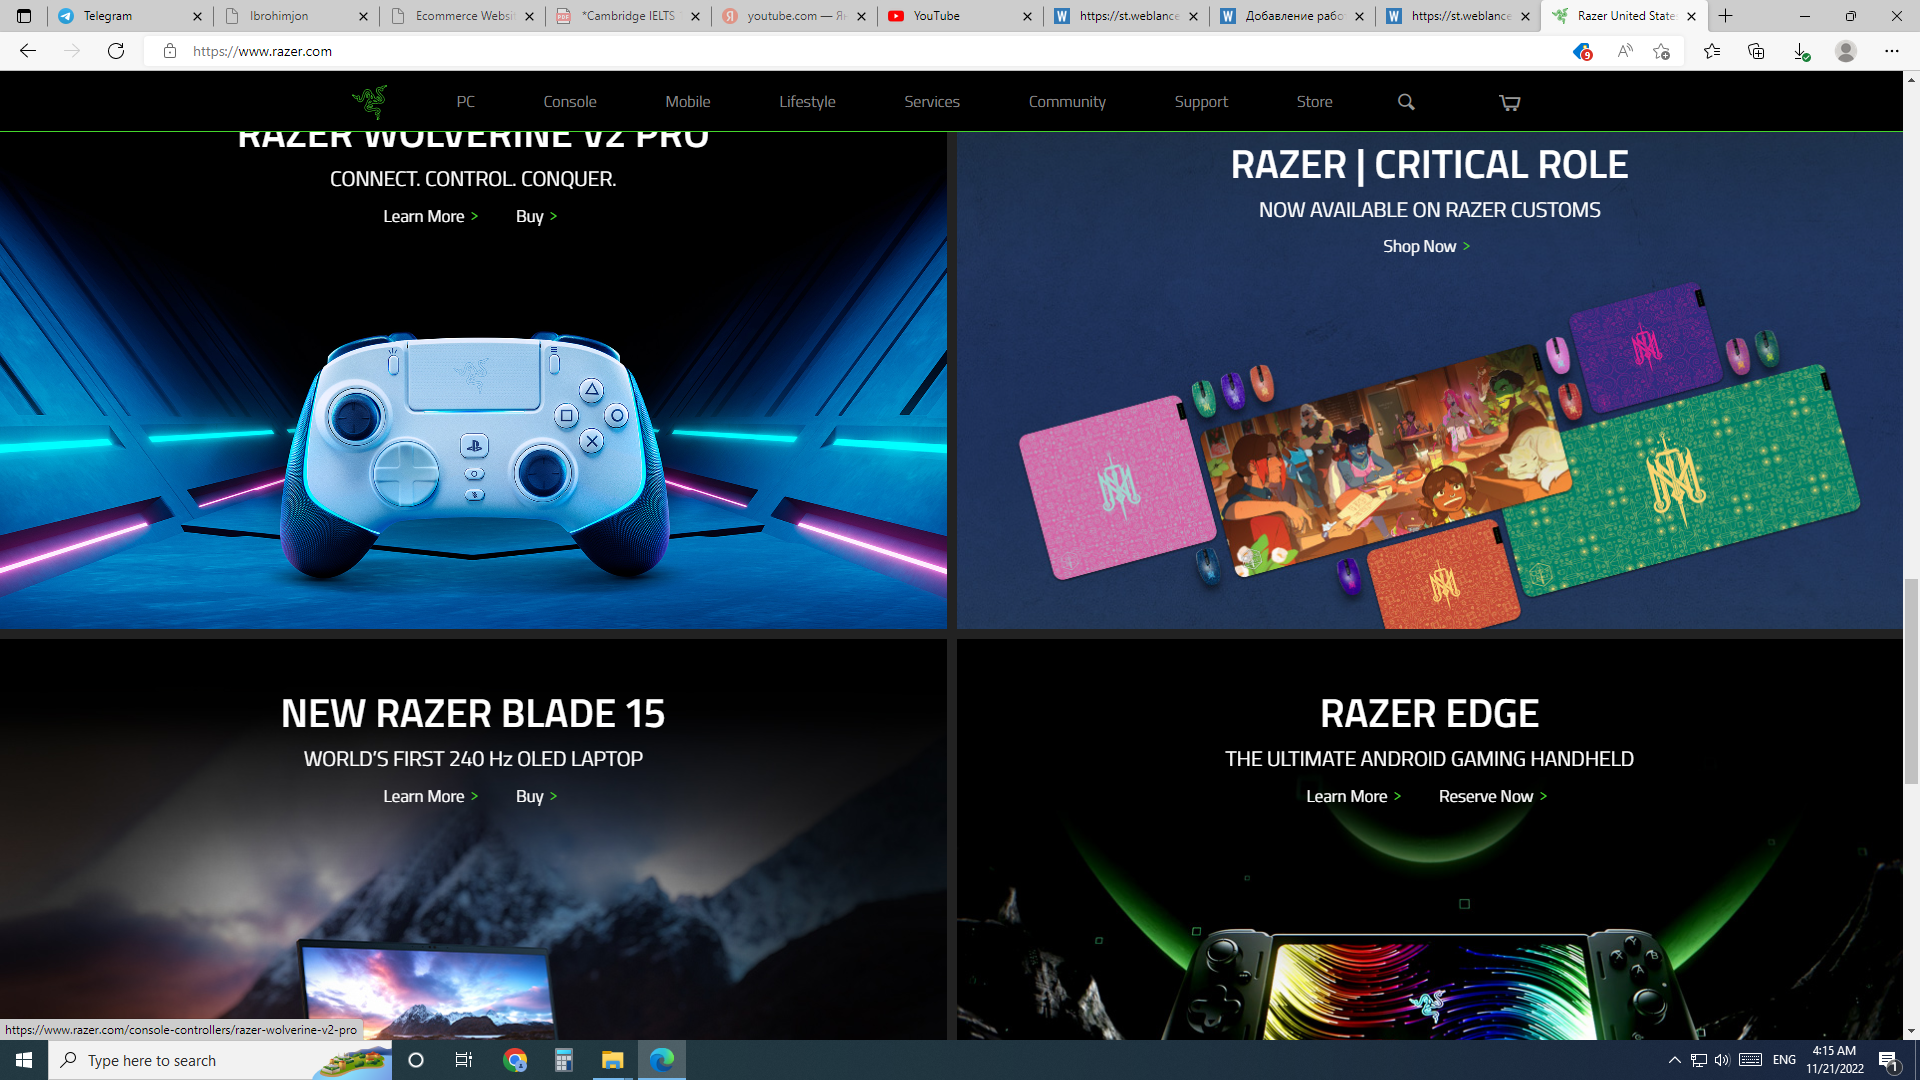The width and height of the screenshot is (1920, 1080).
Task: Click Learn More under Wolverine V2 Pro
Action: [x=430, y=217]
